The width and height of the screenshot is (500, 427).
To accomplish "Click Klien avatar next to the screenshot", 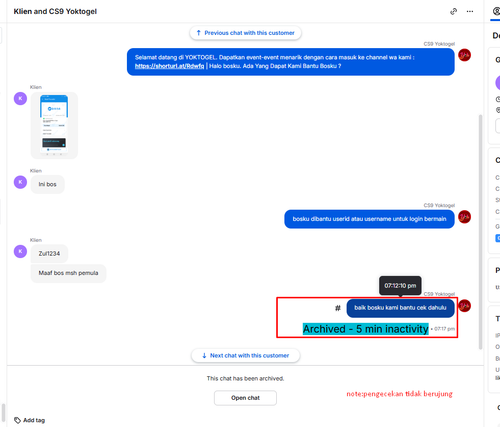I will coord(20,99).
